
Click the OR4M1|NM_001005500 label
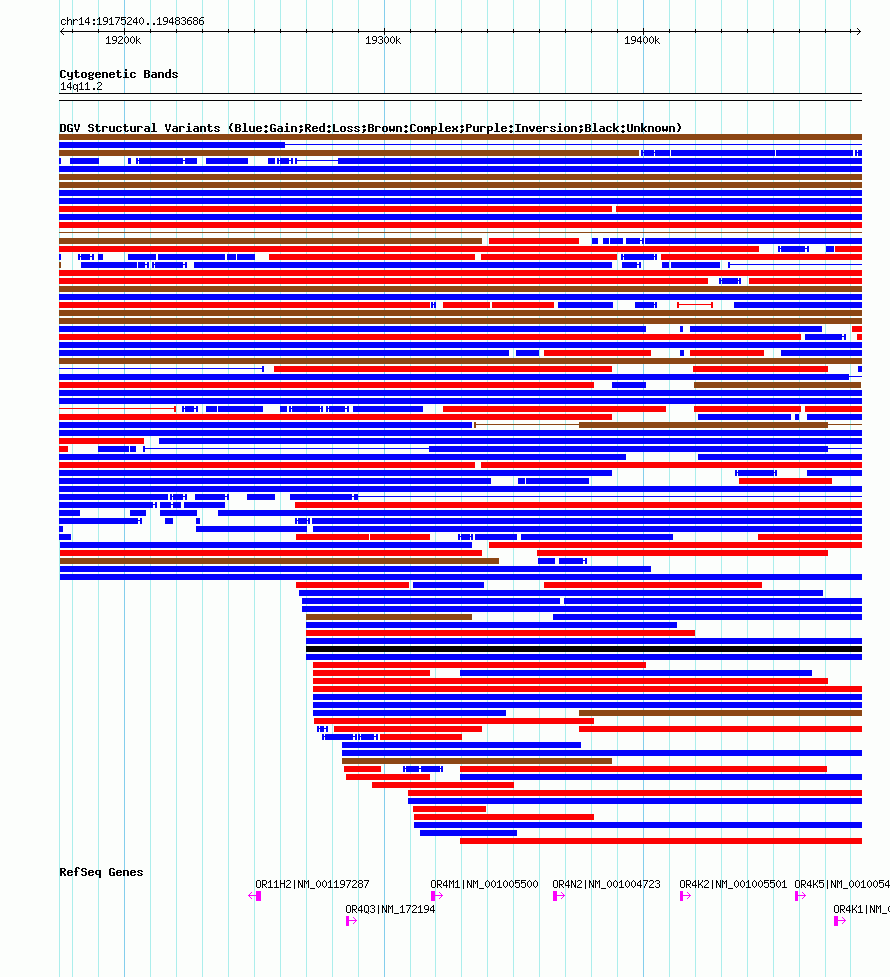(x=484, y=884)
